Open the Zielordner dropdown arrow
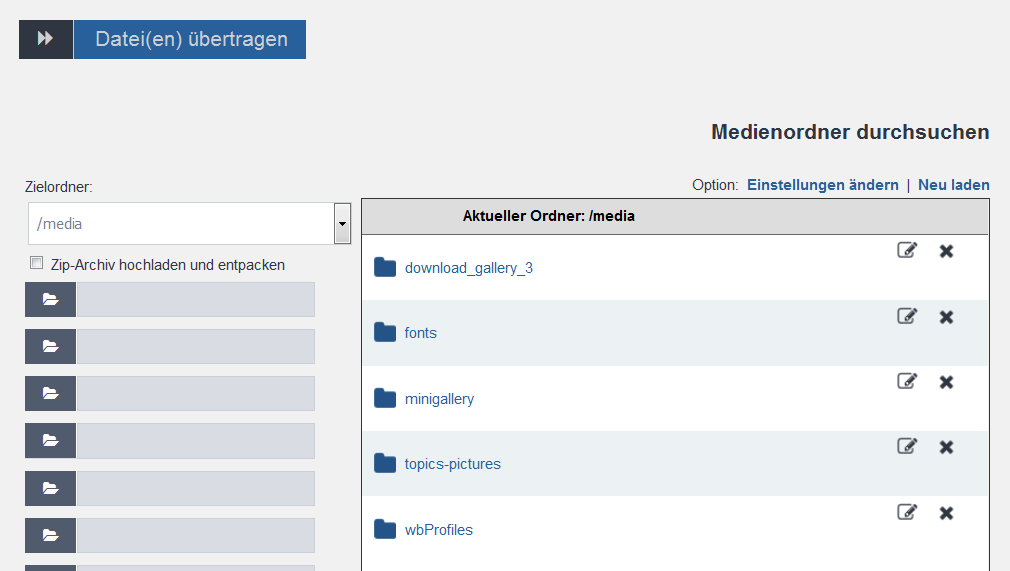 pos(342,224)
